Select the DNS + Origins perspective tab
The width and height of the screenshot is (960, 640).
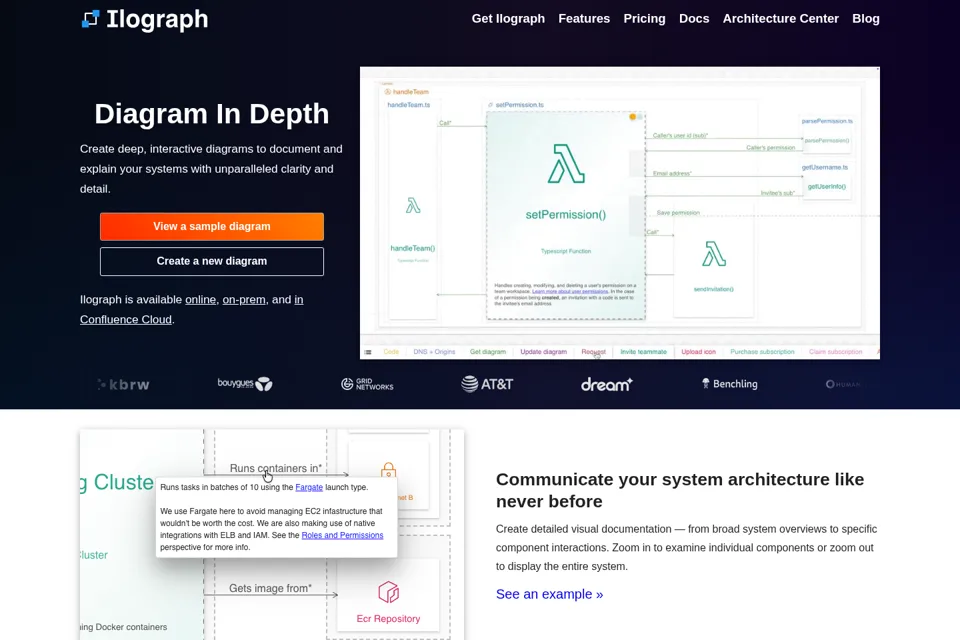434,352
